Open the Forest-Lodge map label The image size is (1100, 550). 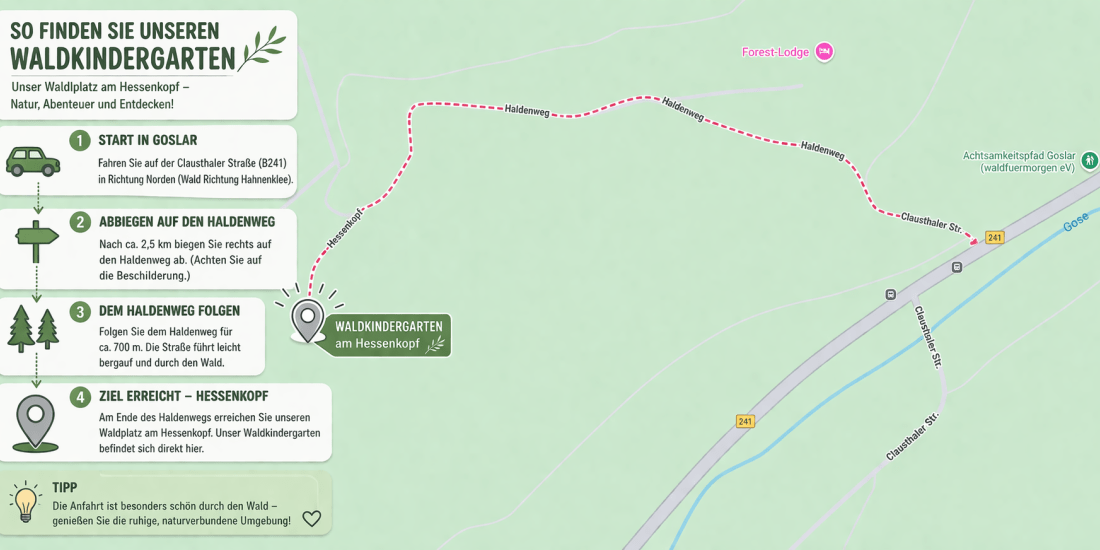776,52
